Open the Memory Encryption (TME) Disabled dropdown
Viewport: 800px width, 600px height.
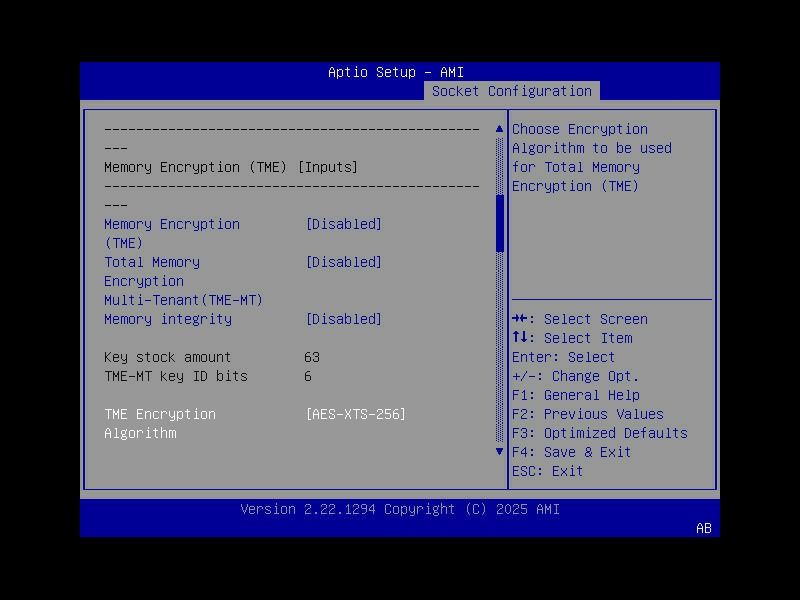coord(344,224)
